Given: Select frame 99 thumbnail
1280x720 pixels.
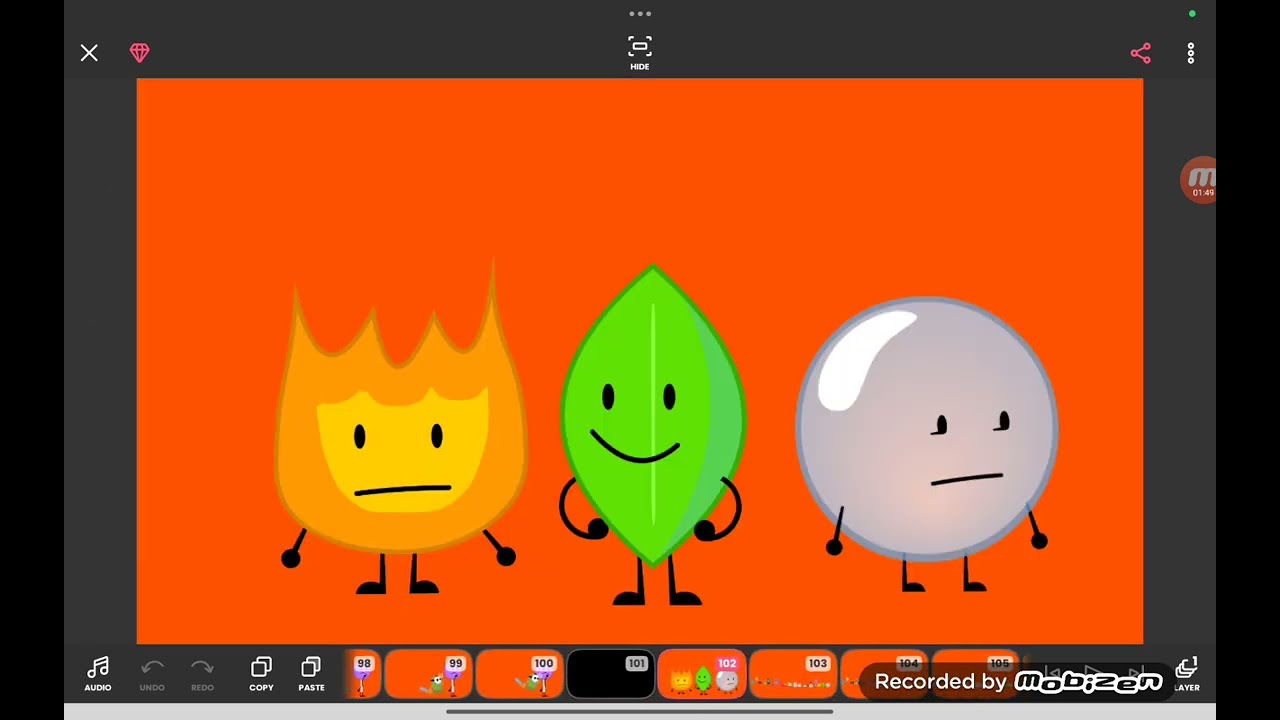Looking at the screenshot, I should coord(428,674).
